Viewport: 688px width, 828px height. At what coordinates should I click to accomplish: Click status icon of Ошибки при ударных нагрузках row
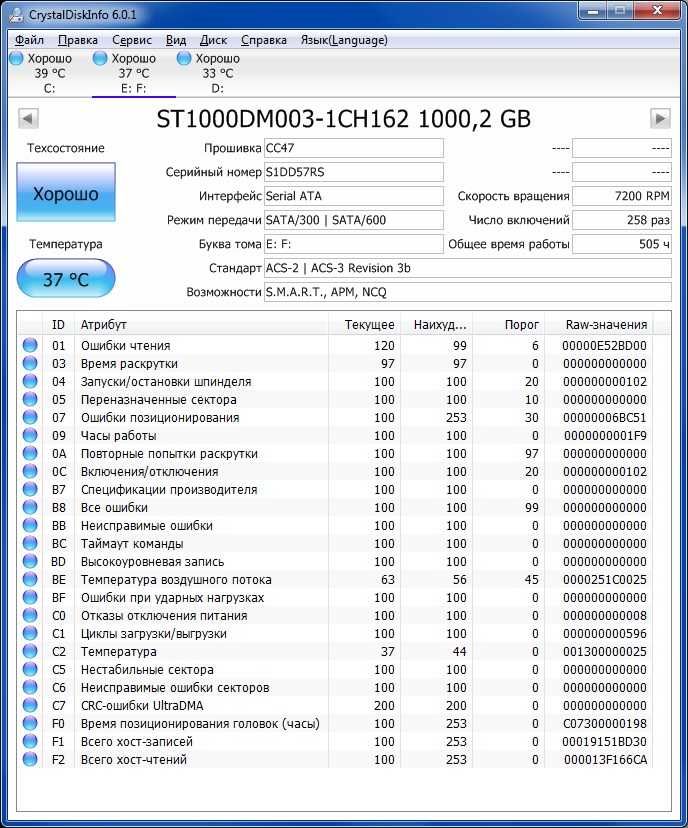[x=30, y=597]
